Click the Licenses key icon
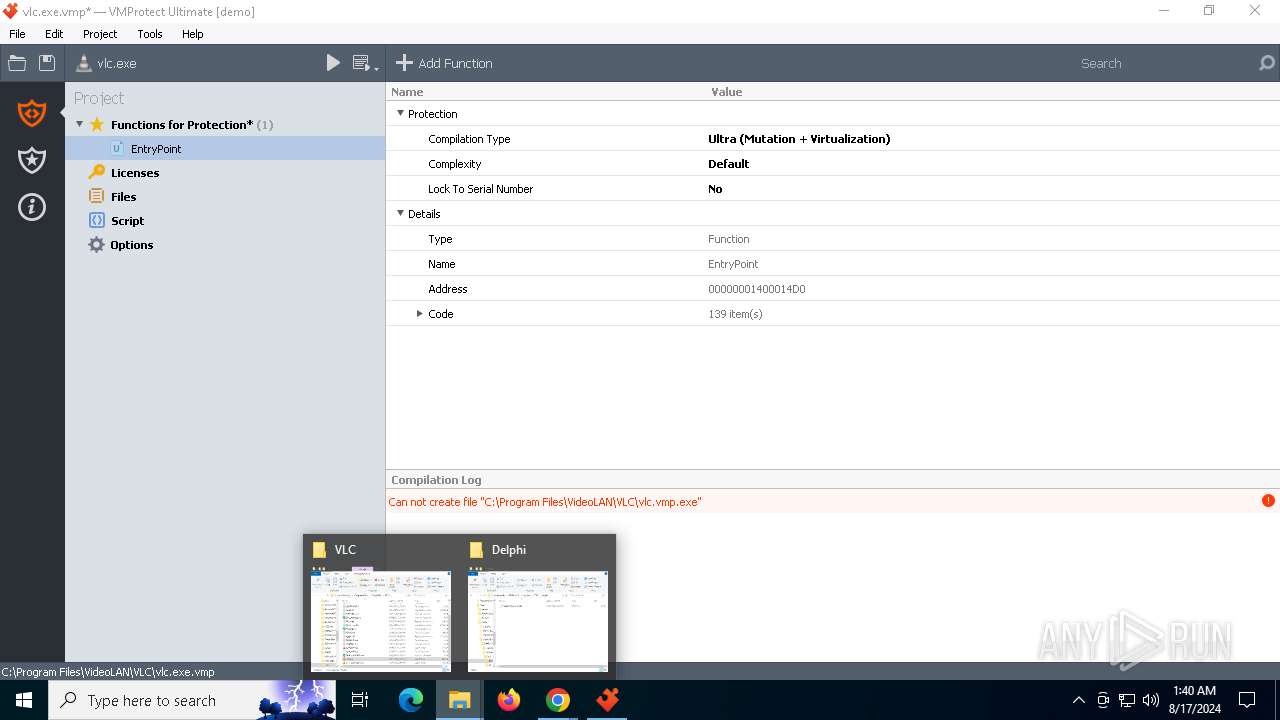This screenshot has width=1280, height=720. 96,172
